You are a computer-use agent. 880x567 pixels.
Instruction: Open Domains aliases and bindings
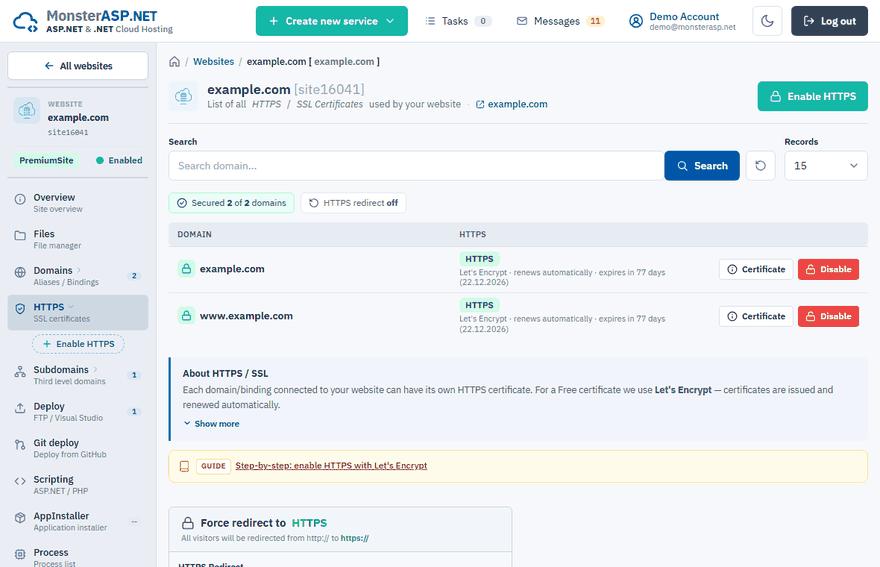[78, 276]
